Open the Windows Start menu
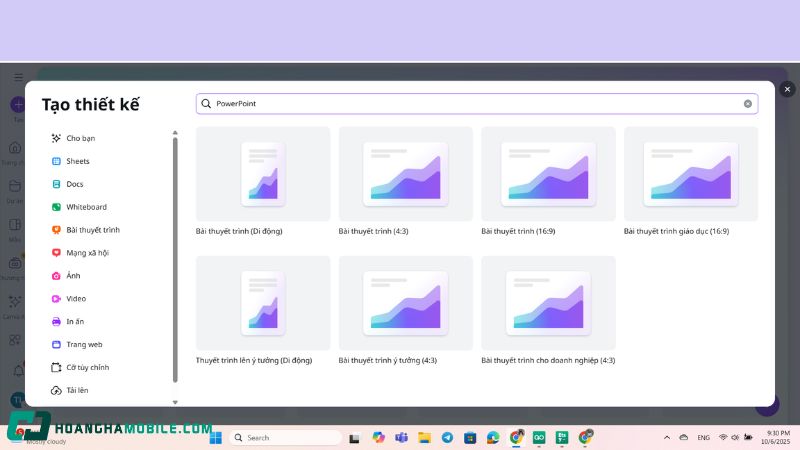The image size is (800, 450). point(216,438)
